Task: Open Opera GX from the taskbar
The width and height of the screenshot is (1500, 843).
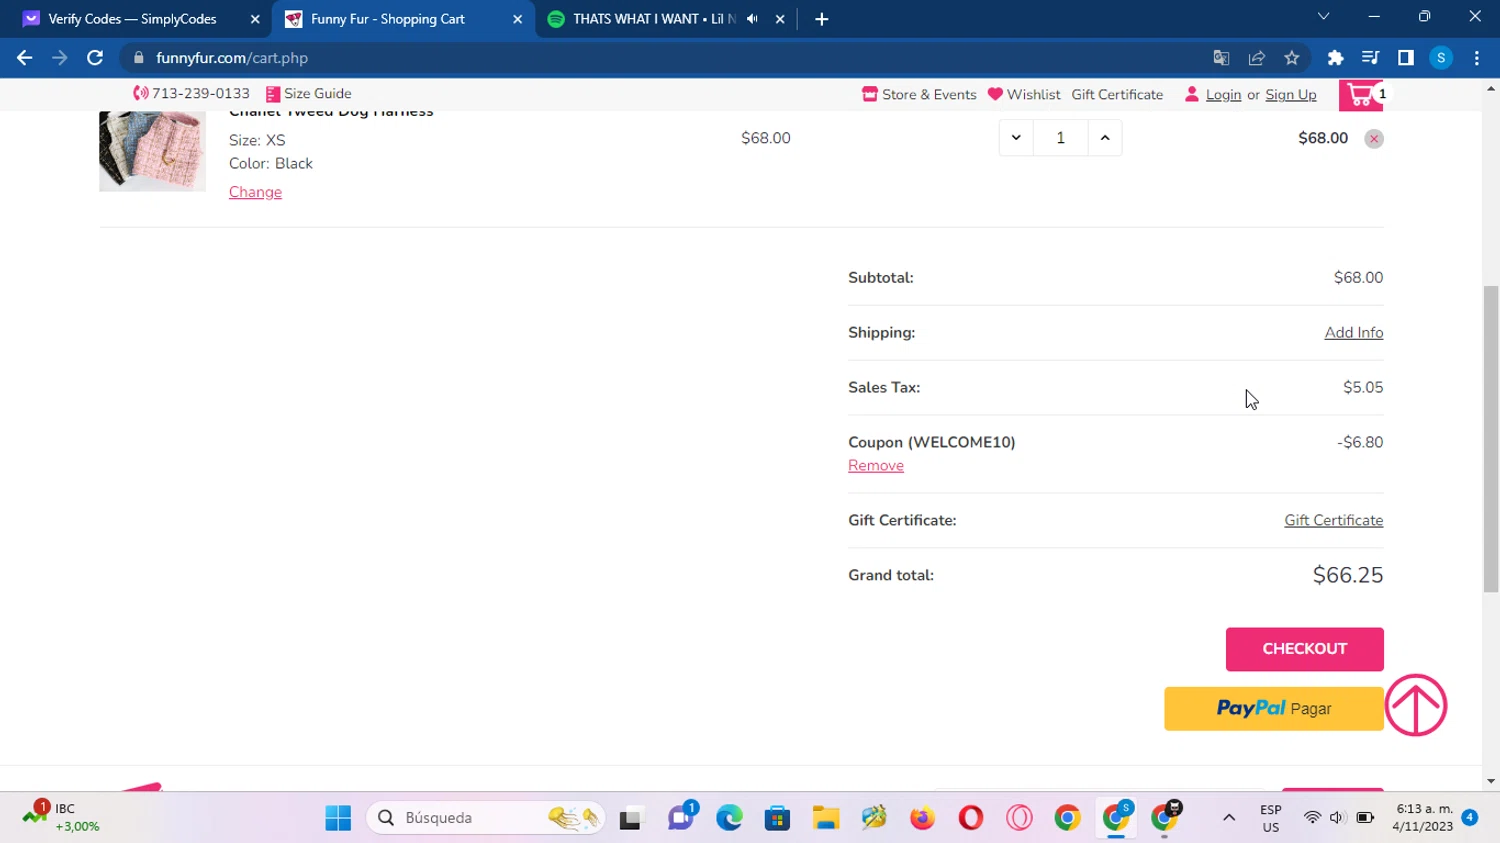Action: coord(1019,818)
